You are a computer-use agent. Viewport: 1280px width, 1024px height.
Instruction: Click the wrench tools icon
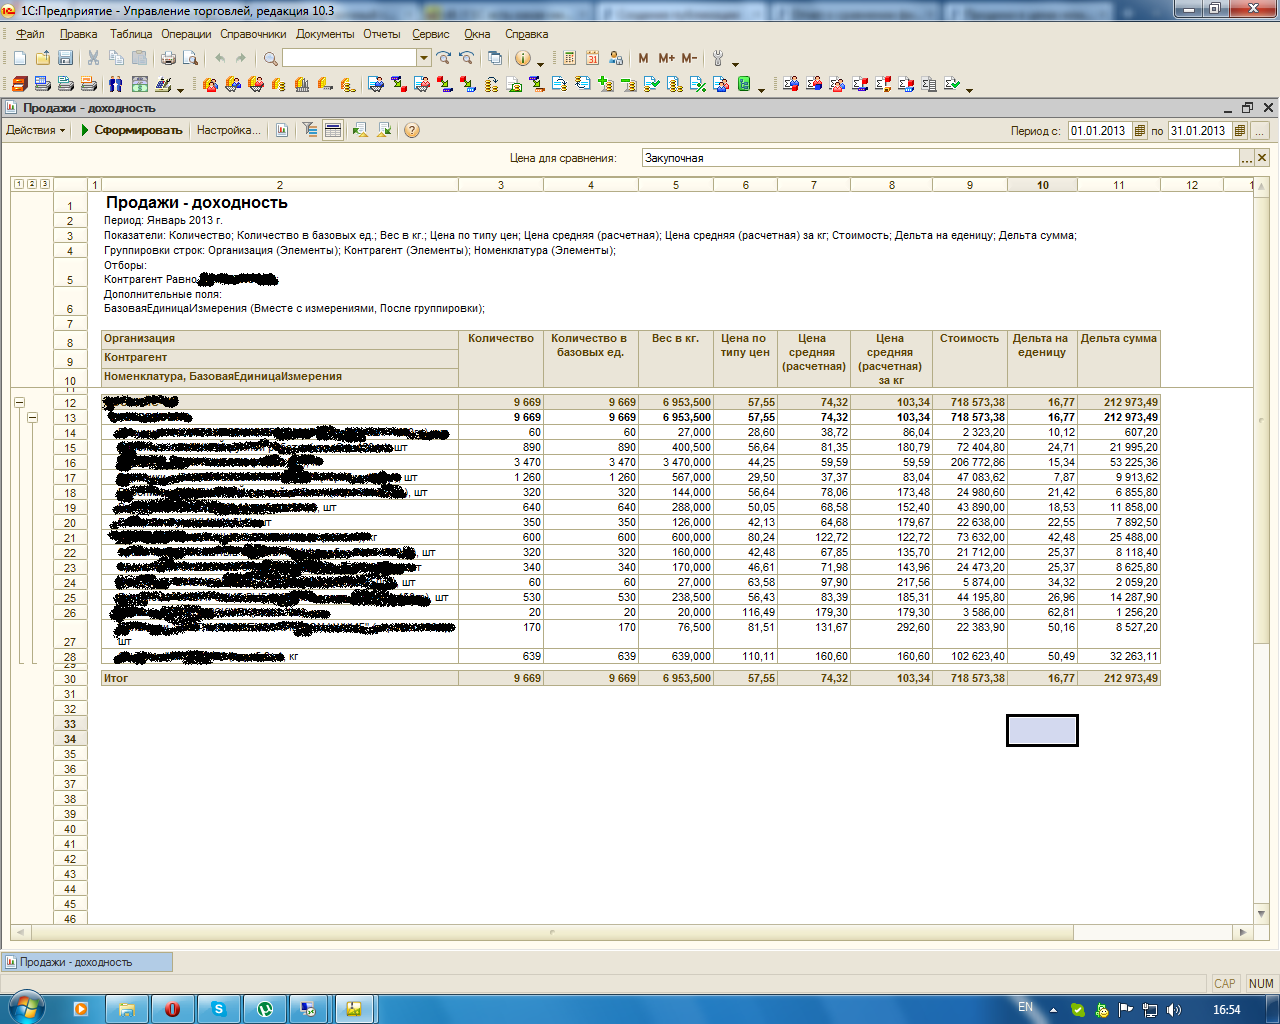click(x=718, y=59)
